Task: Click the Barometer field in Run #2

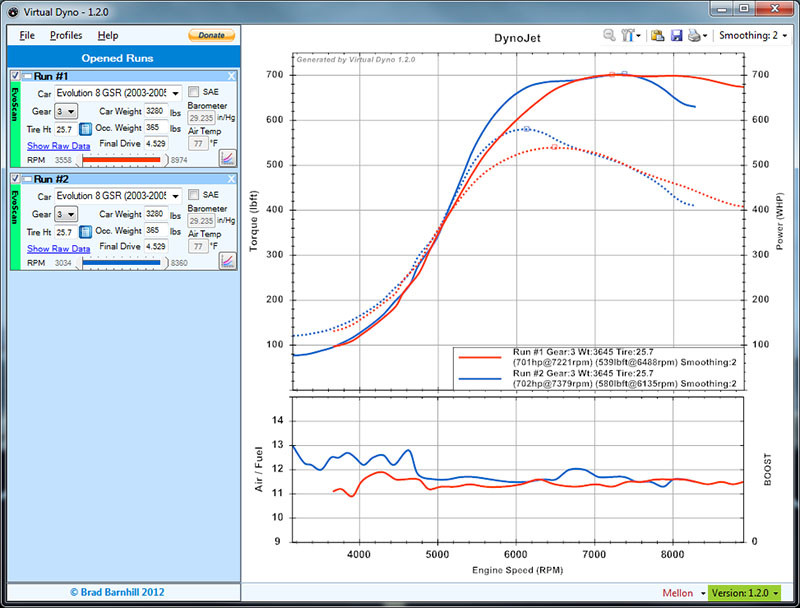Action: coord(202,221)
